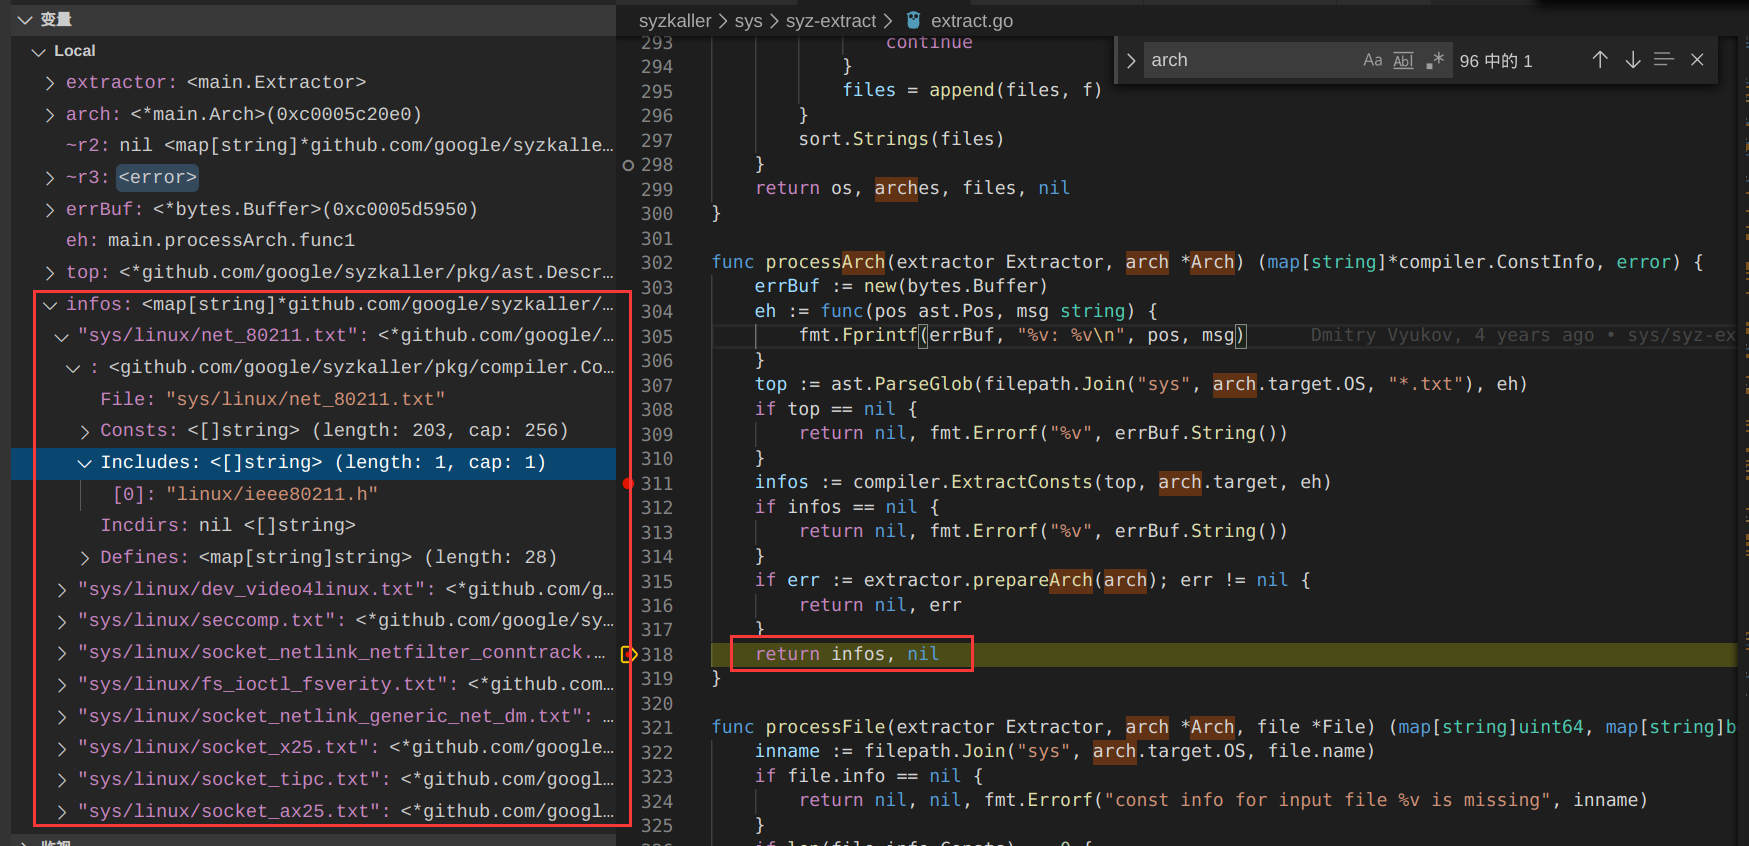This screenshot has width=1749, height=846.
Task: Click the unverified breakpoint circle at line 298
Action: point(628,165)
